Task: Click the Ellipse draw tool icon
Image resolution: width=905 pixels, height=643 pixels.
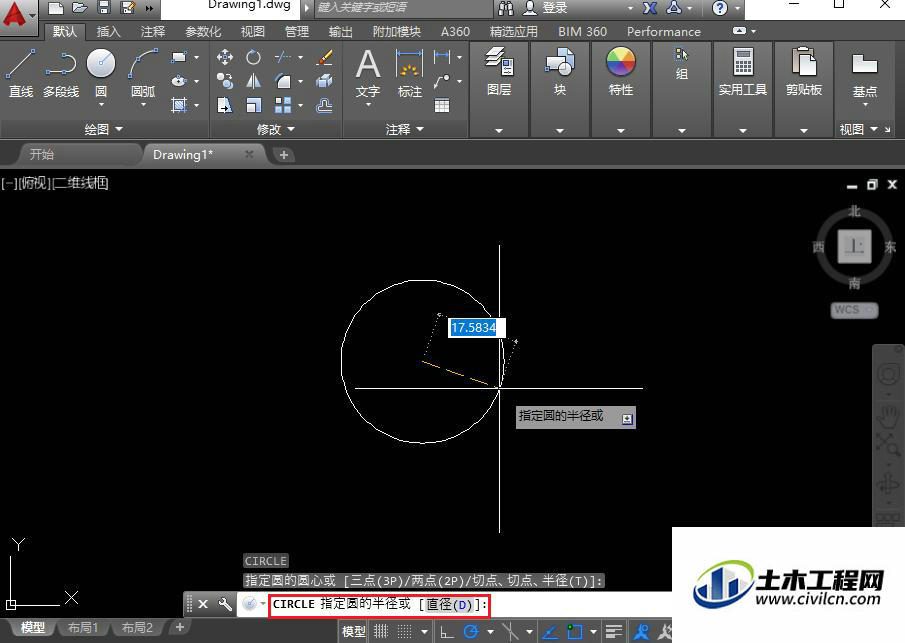Action: 179,81
